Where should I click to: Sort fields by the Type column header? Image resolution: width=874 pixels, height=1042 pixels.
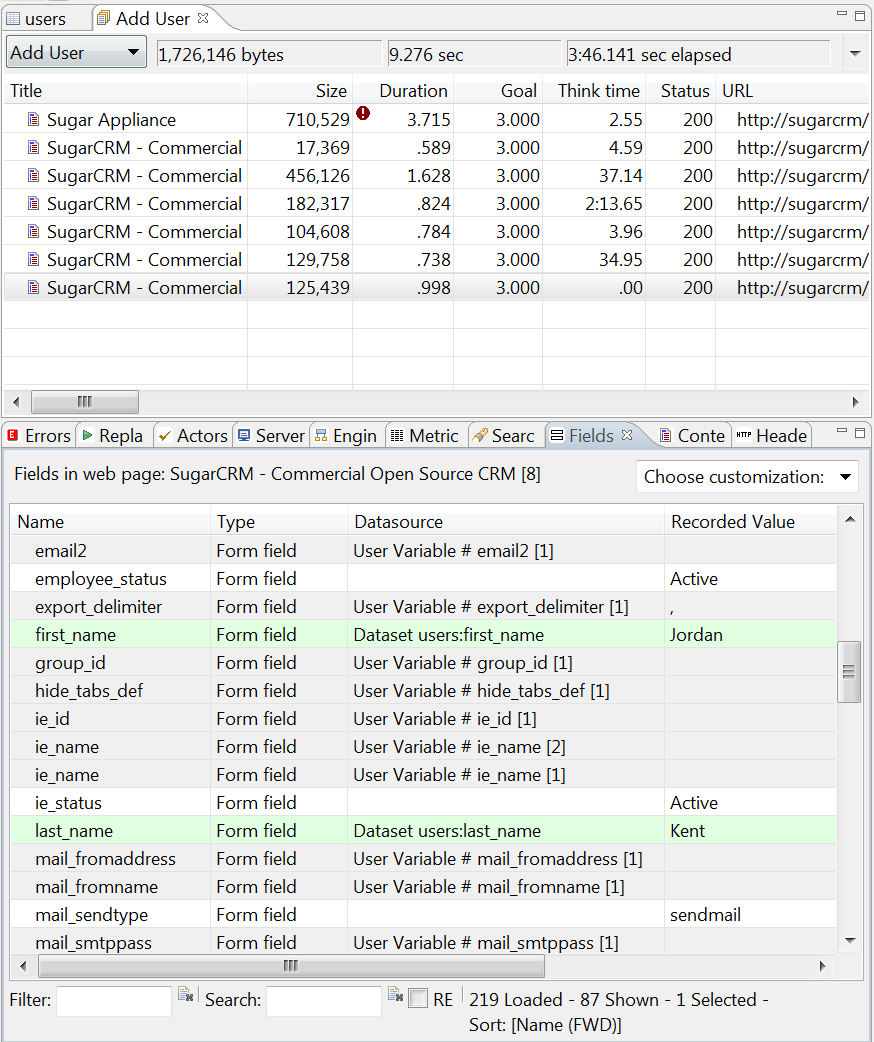click(278, 522)
